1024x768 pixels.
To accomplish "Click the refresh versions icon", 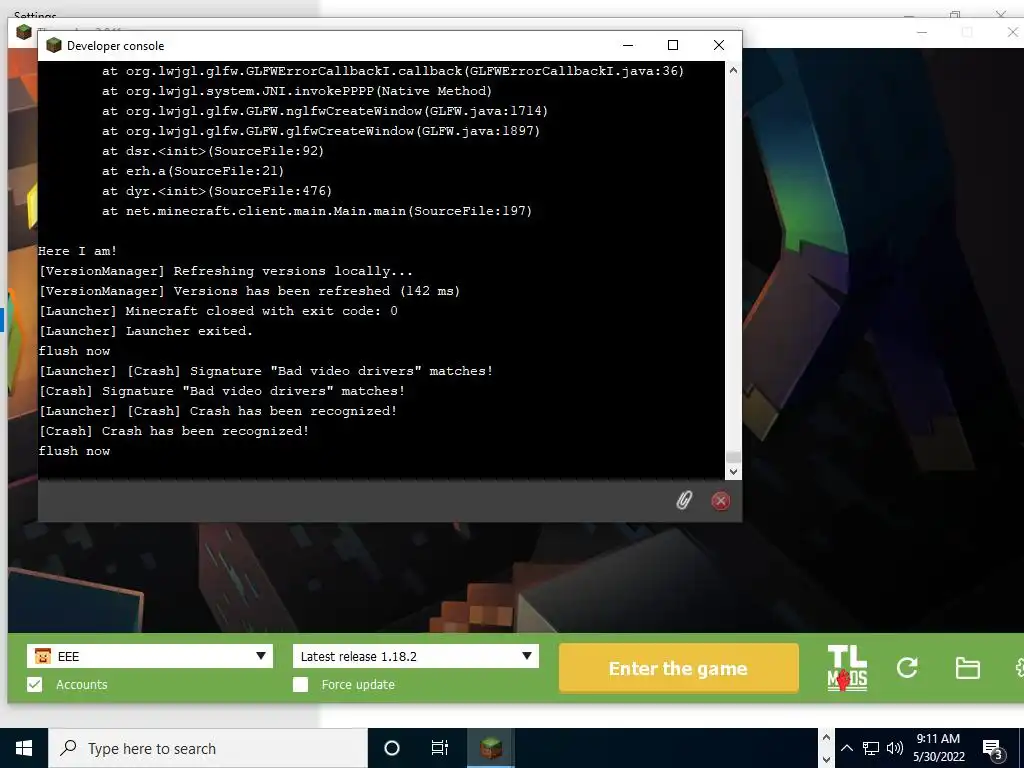I will 907,667.
